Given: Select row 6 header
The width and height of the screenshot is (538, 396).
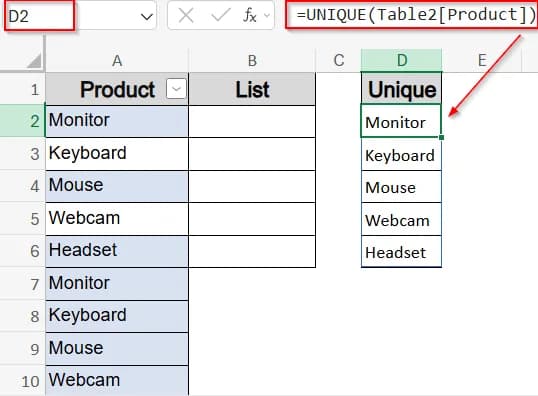Looking at the screenshot, I should click(22, 251).
